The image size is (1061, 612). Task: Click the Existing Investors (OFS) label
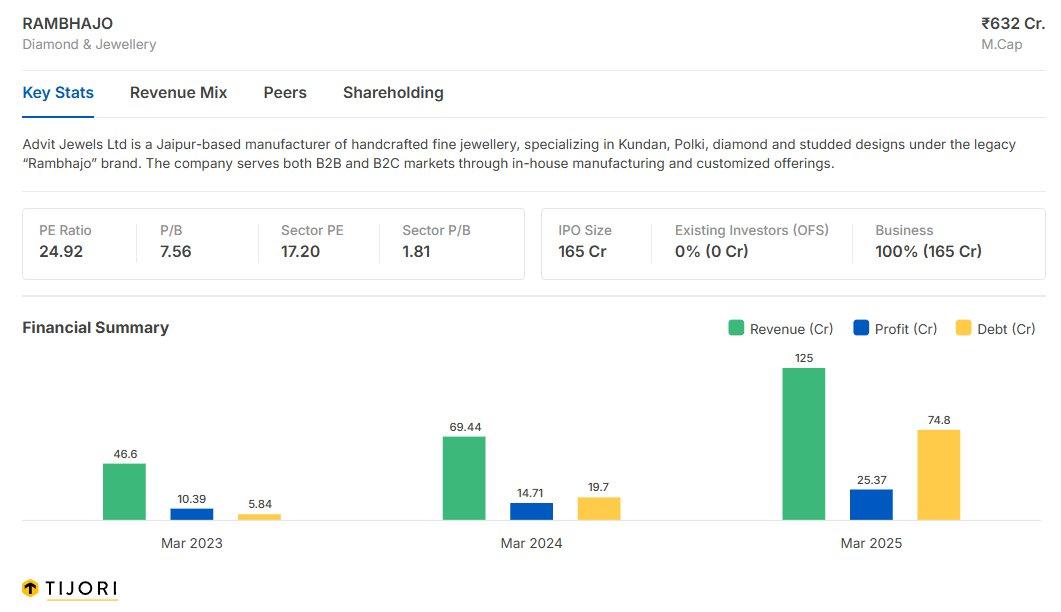pyautogui.click(x=752, y=230)
